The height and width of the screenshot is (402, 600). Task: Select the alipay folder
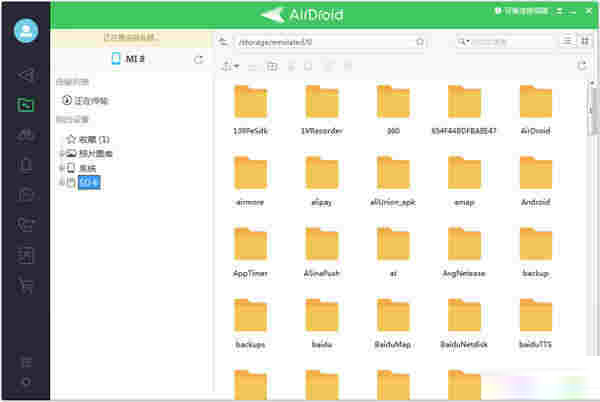[x=322, y=182]
